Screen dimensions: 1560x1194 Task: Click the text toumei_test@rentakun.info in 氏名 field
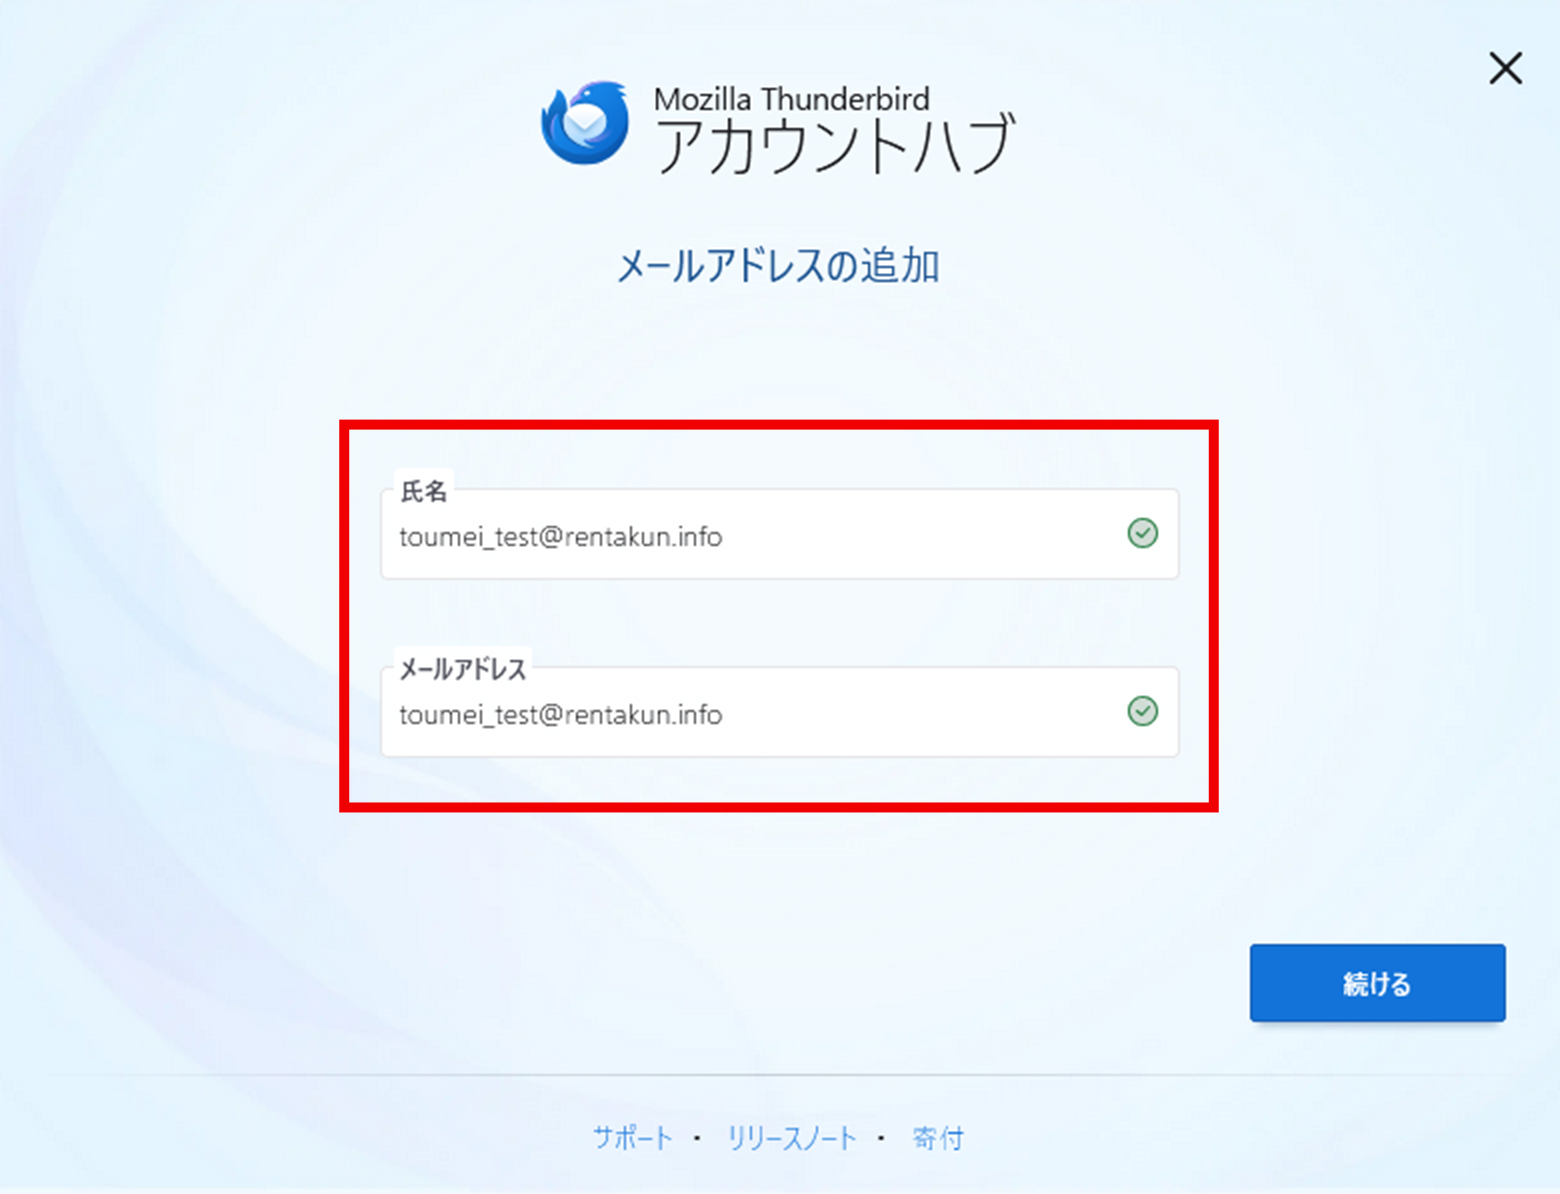[x=561, y=537]
